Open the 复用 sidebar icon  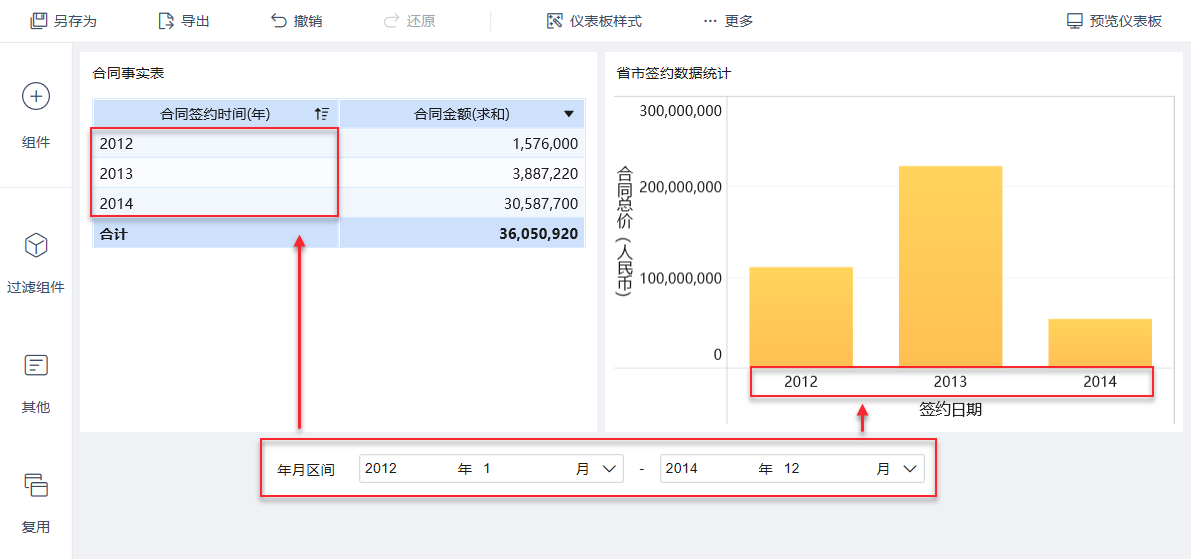point(36,485)
